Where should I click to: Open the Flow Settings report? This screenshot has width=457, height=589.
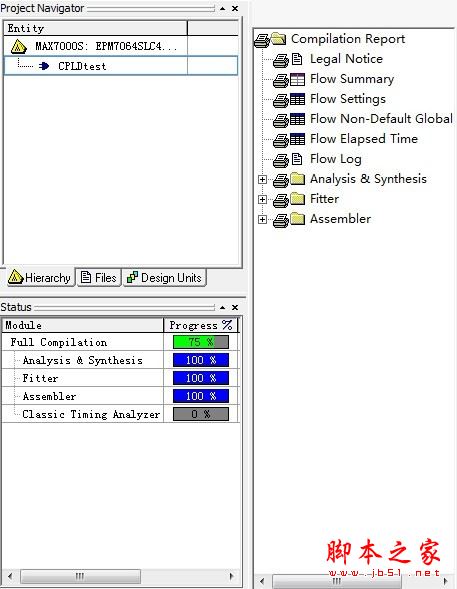pos(348,99)
